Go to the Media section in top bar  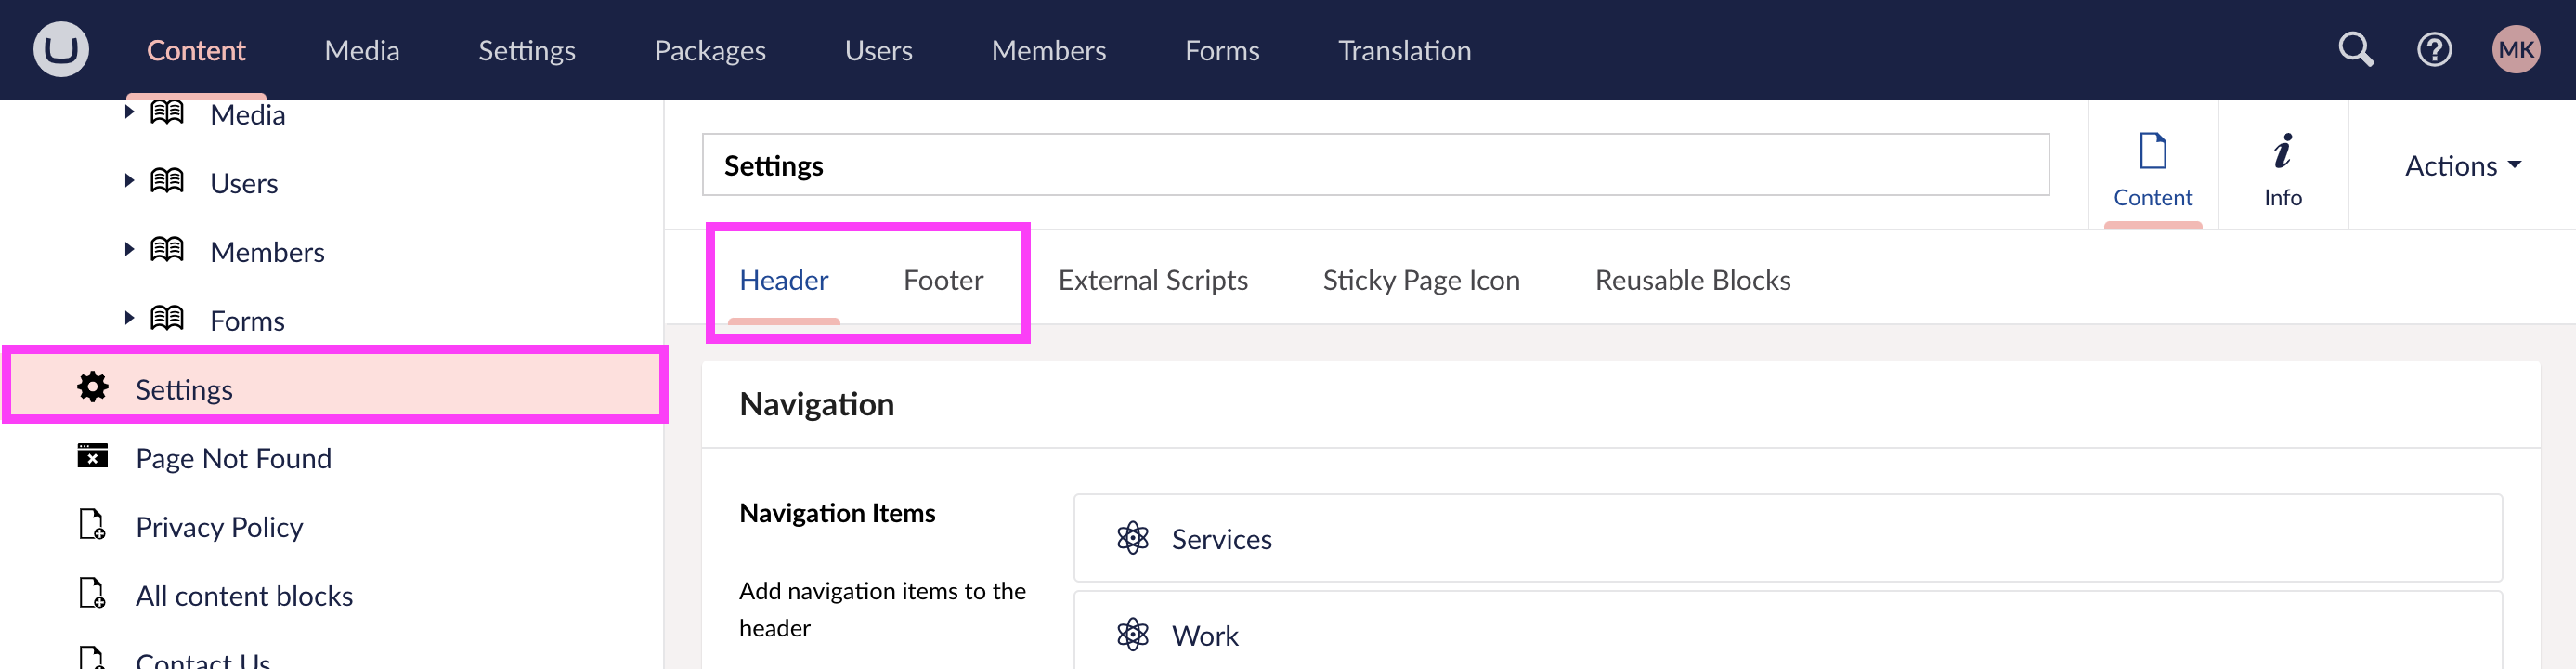(x=362, y=51)
